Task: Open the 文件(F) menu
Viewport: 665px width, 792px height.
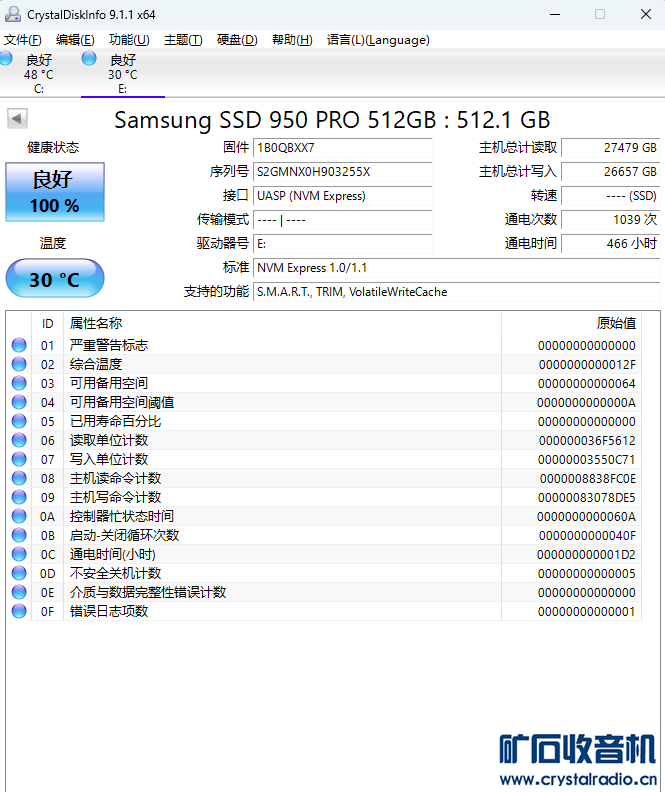Action: pos(23,40)
